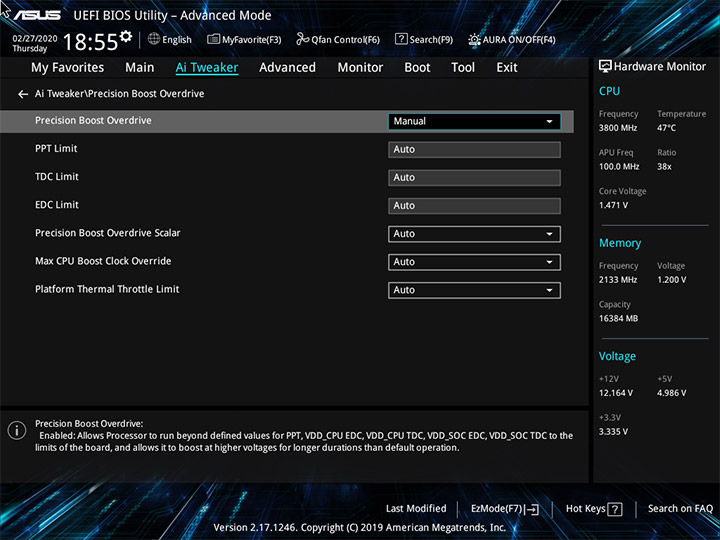The image size is (720, 540).
Task: Select the TDC Limit label
Action: coord(57,177)
